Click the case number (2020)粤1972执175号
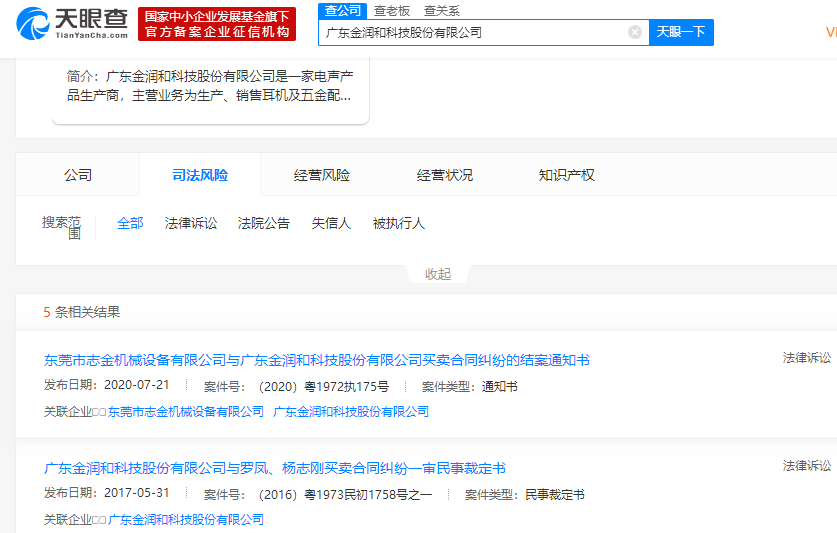Viewport: 837px width, 533px height. point(323,387)
